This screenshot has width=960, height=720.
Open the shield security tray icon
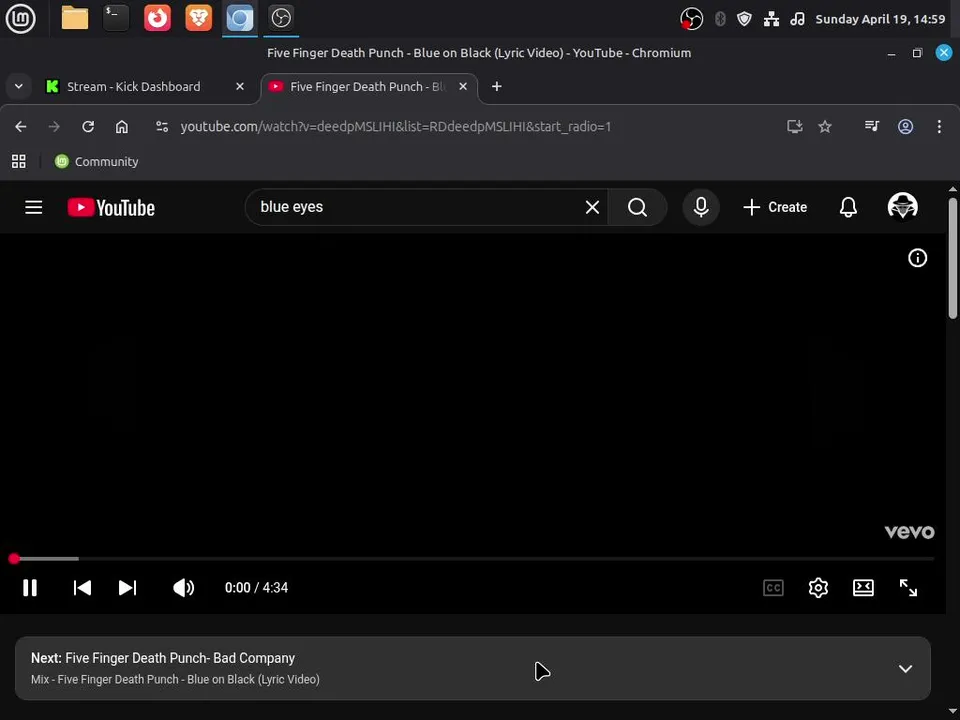point(744,19)
